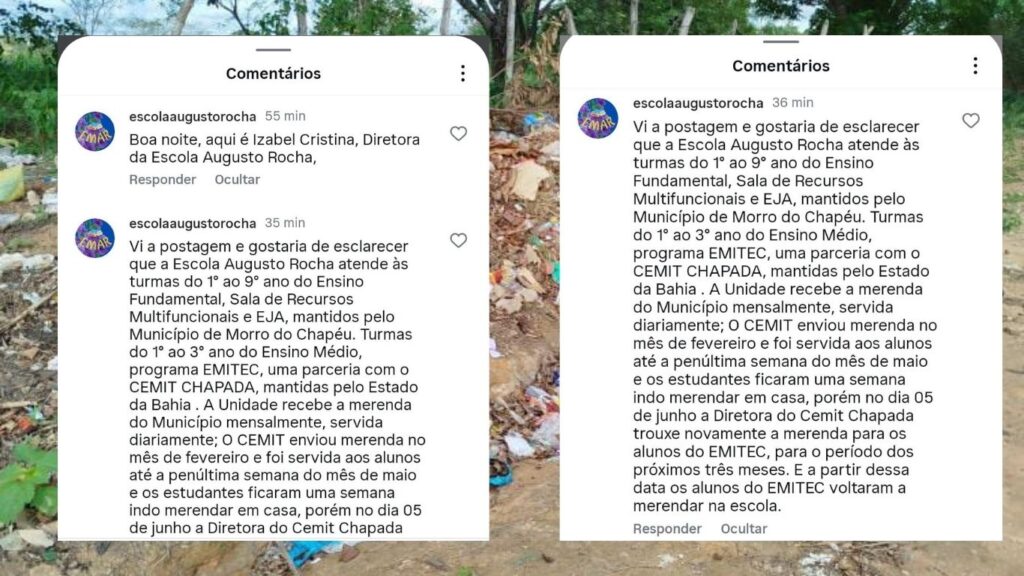Grab the drag handle atop left comments sheet
The height and width of the screenshot is (576, 1024).
(273, 50)
